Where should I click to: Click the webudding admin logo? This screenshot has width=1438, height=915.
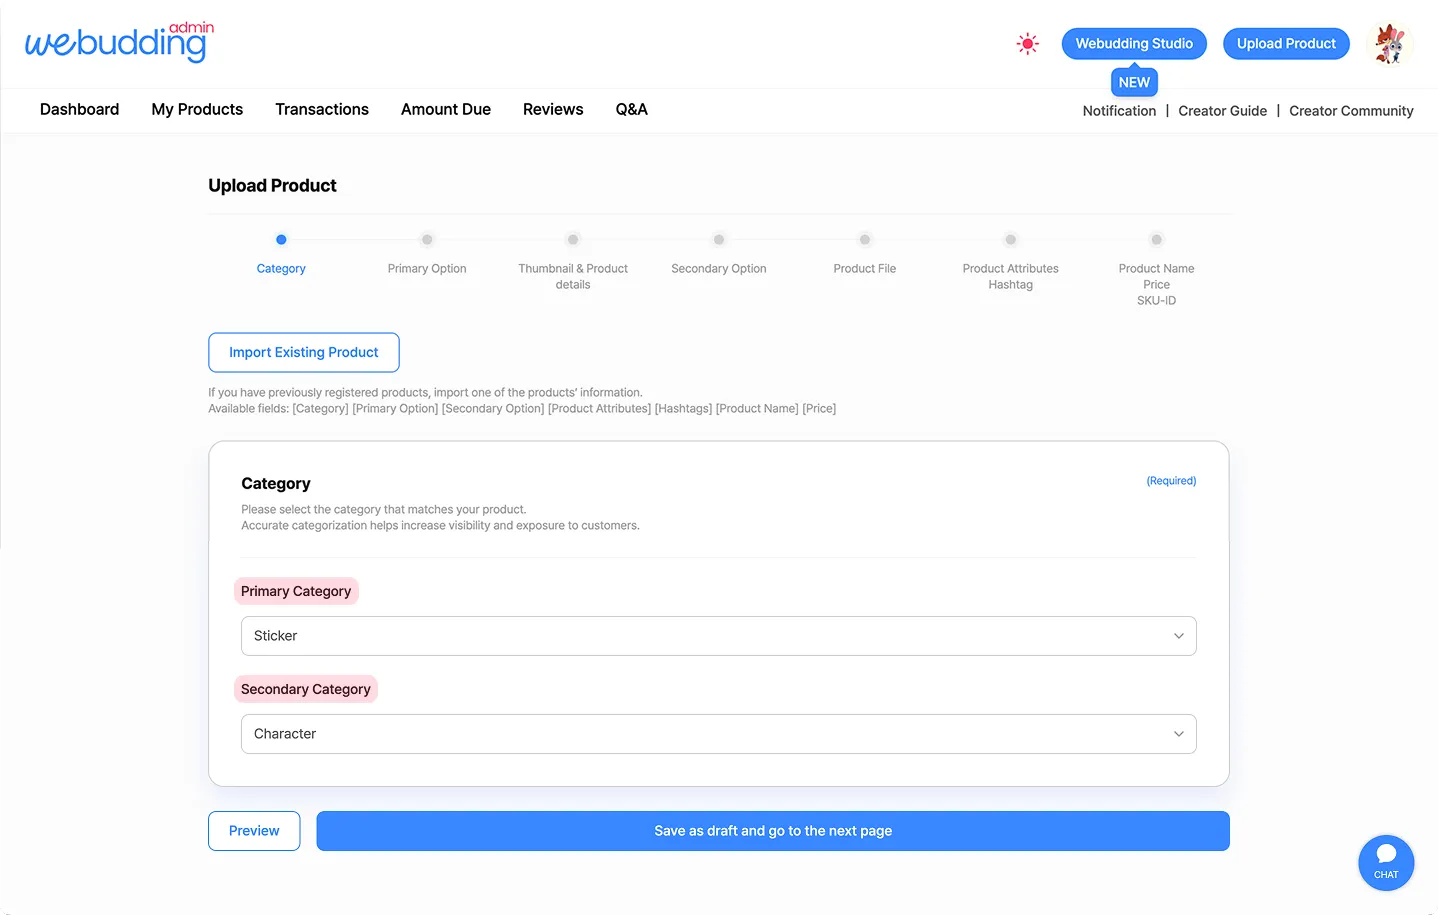coord(119,43)
